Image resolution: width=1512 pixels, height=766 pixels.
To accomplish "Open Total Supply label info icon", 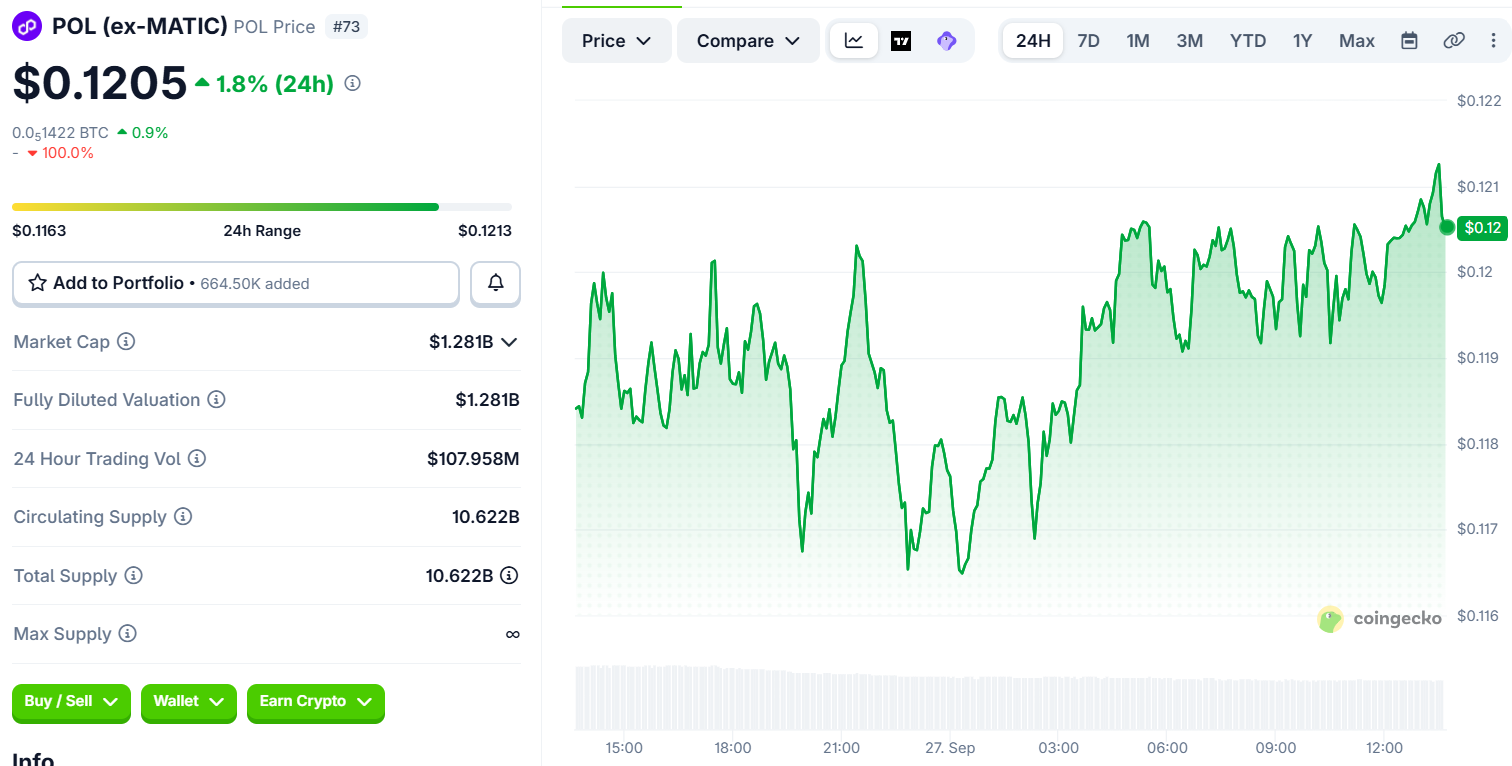I will coord(133,576).
